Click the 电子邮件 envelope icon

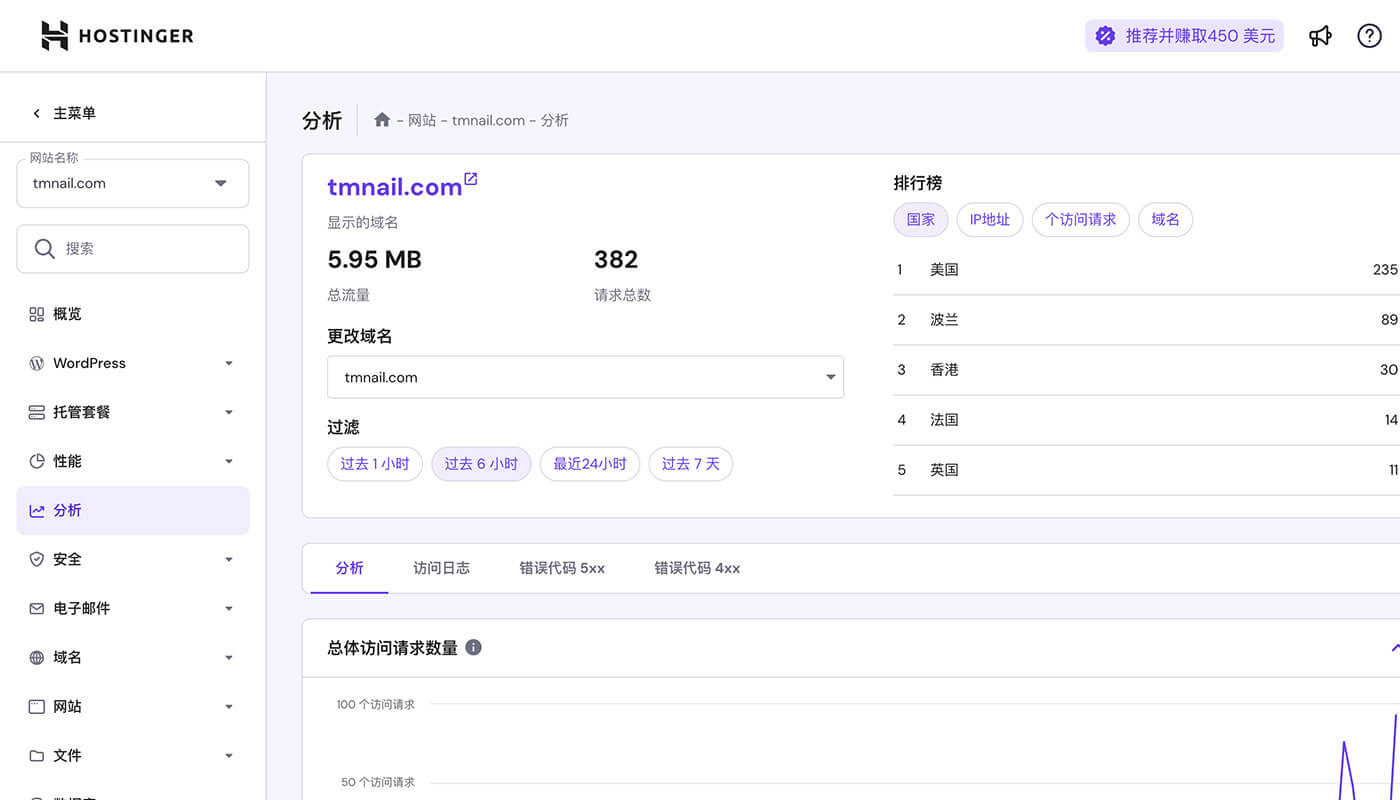point(37,608)
